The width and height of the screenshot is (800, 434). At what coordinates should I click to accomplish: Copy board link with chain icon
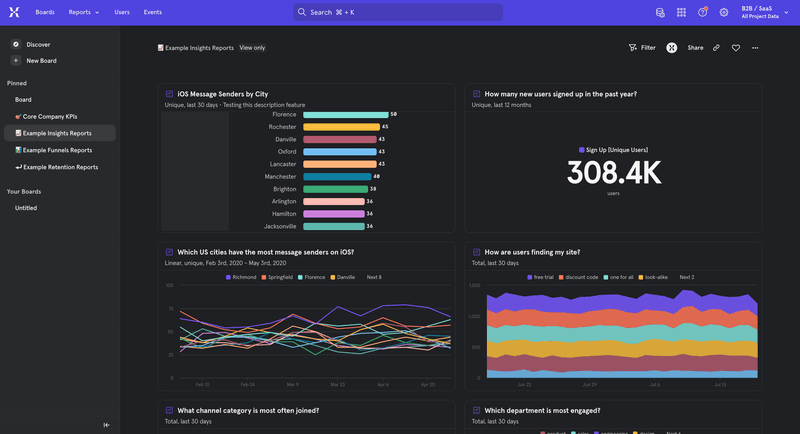click(x=716, y=48)
